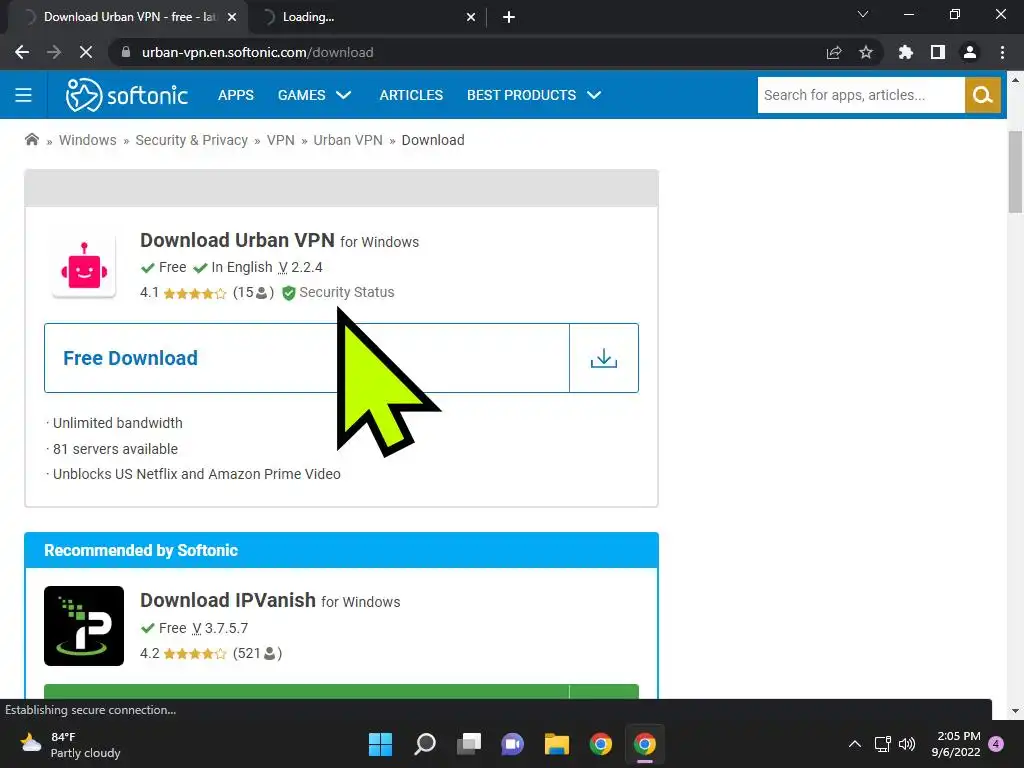Click the scrollbar down arrow

pyautogui.click(x=1015, y=711)
